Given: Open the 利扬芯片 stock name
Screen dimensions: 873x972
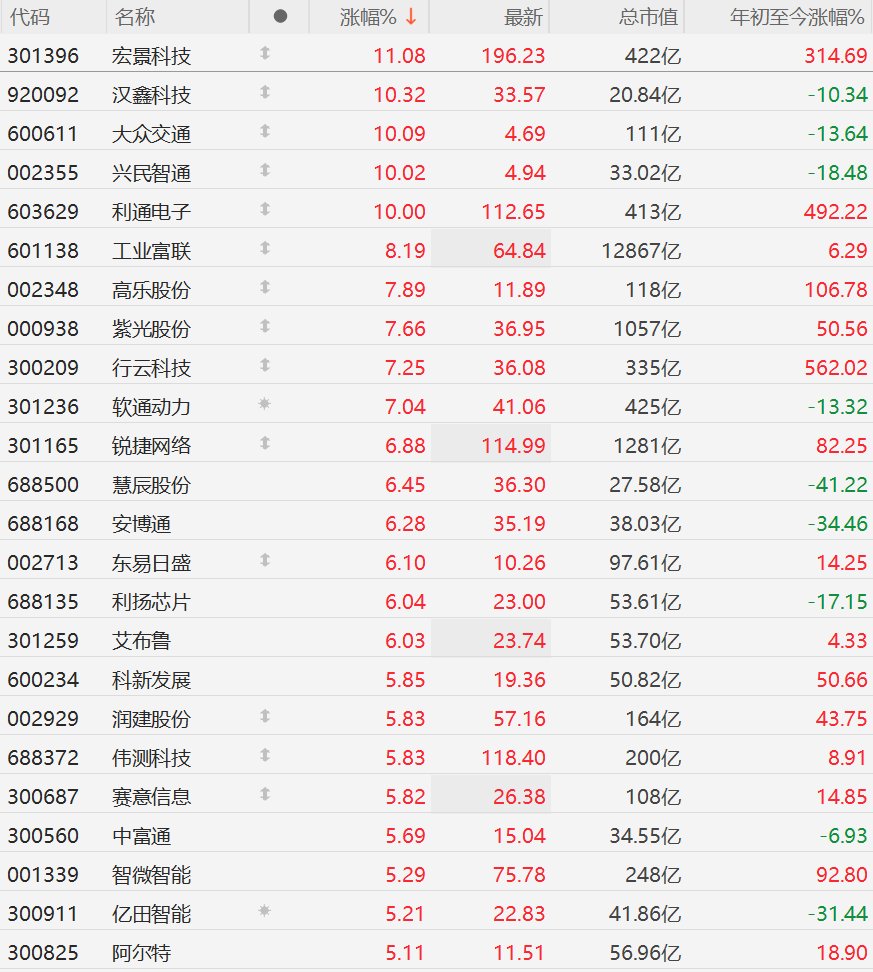Looking at the screenshot, I should 151,602.
